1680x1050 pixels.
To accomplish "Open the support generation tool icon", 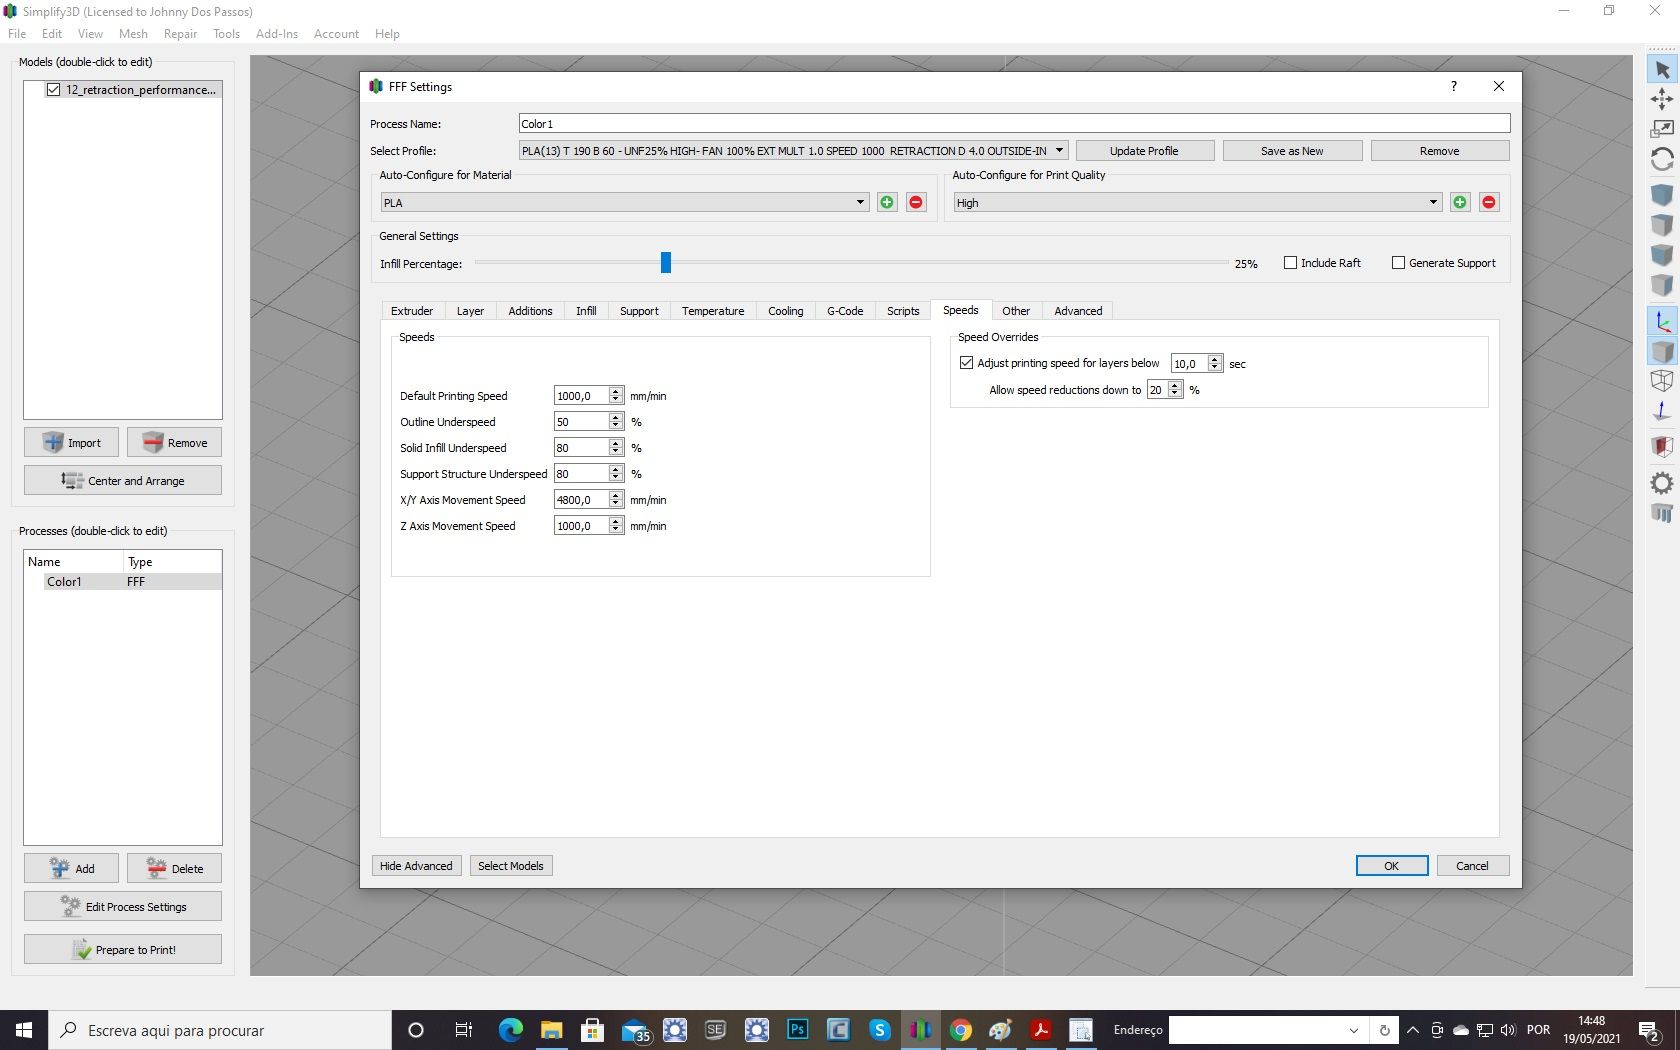I will coord(1662,513).
